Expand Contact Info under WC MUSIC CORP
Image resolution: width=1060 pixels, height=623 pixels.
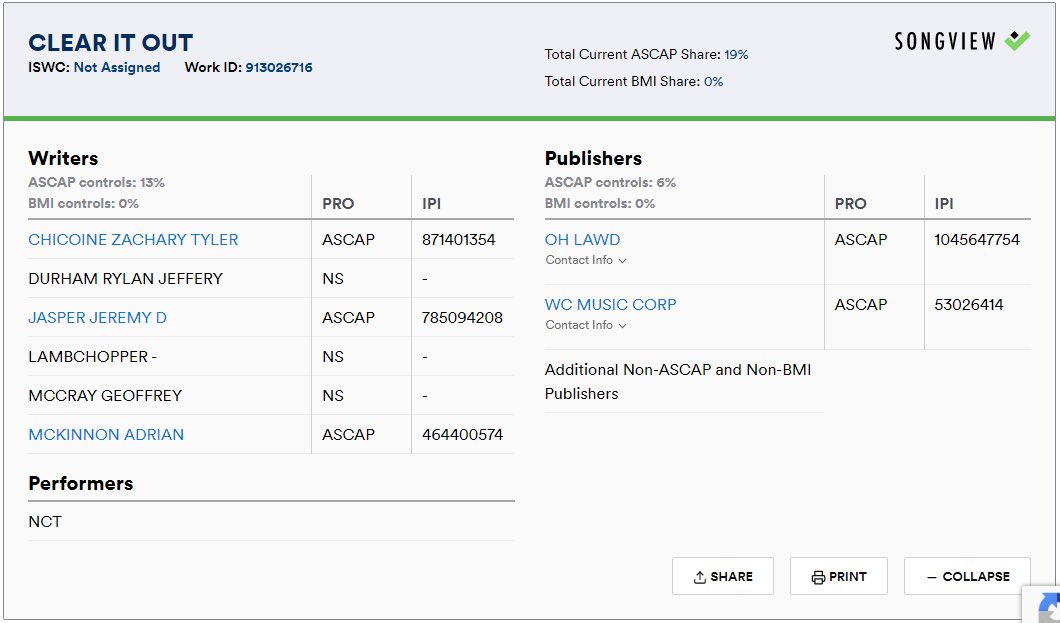click(585, 325)
